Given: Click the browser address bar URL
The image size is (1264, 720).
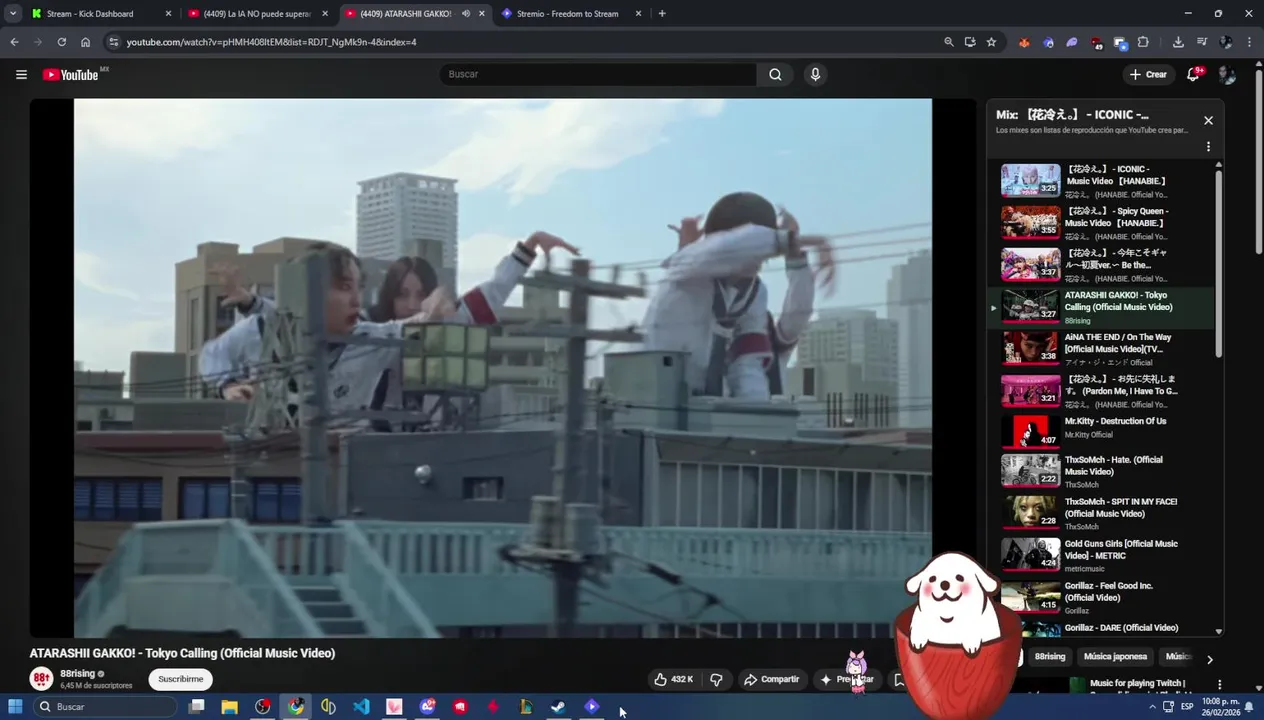Looking at the screenshot, I should click(271, 42).
